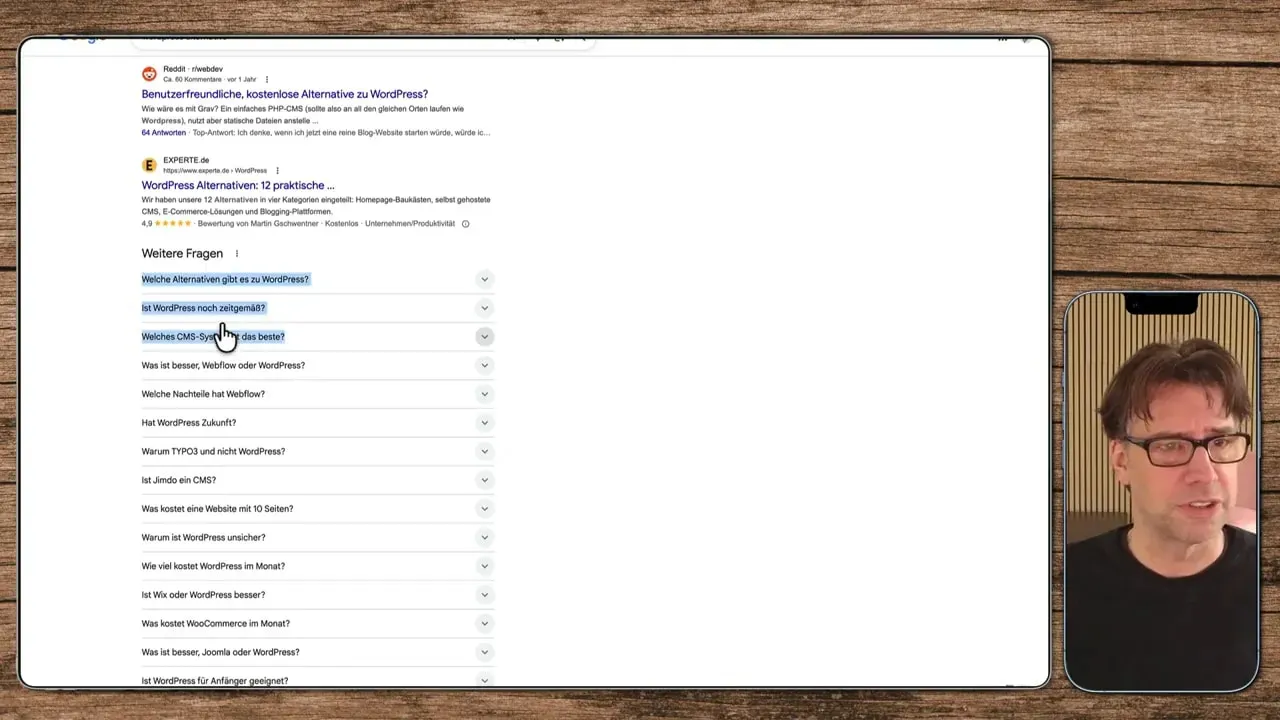Image resolution: width=1280 pixels, height=720 pixels.
Task: Open the three-dot menu beside 'Weitere Fragen'
Action: (236, 254)
